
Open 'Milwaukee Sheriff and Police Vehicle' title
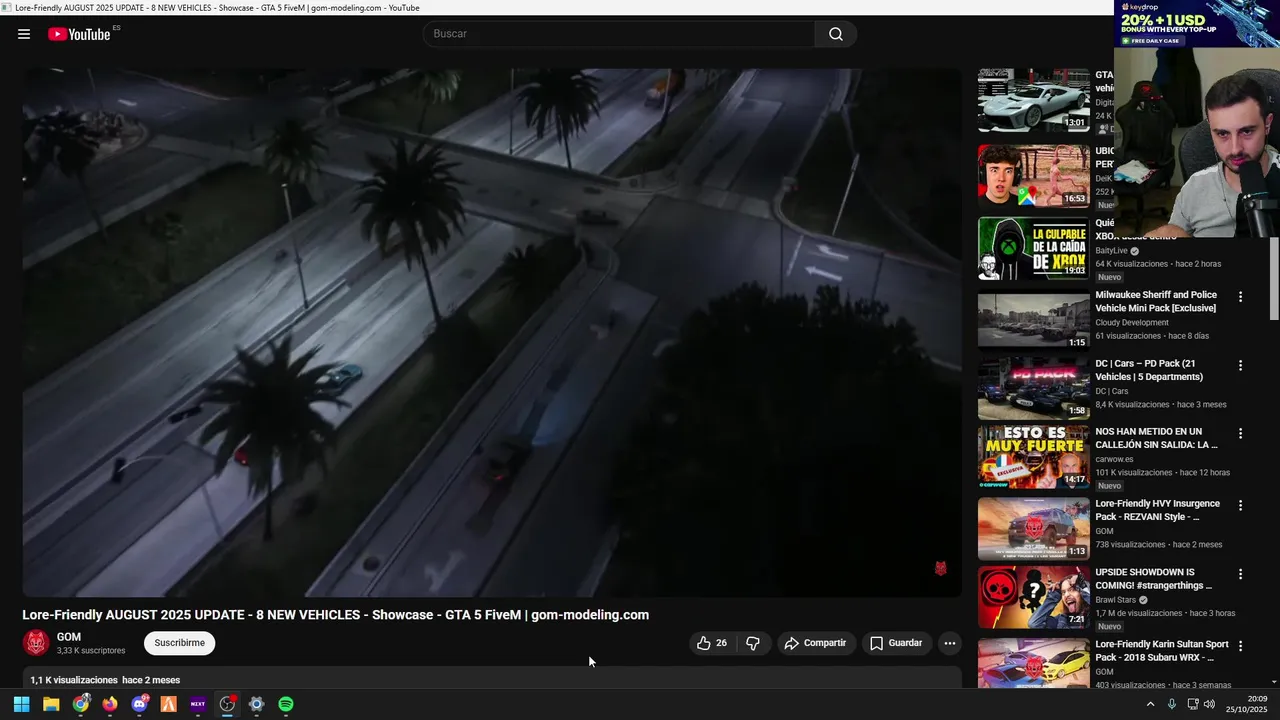pos(1156,301)
